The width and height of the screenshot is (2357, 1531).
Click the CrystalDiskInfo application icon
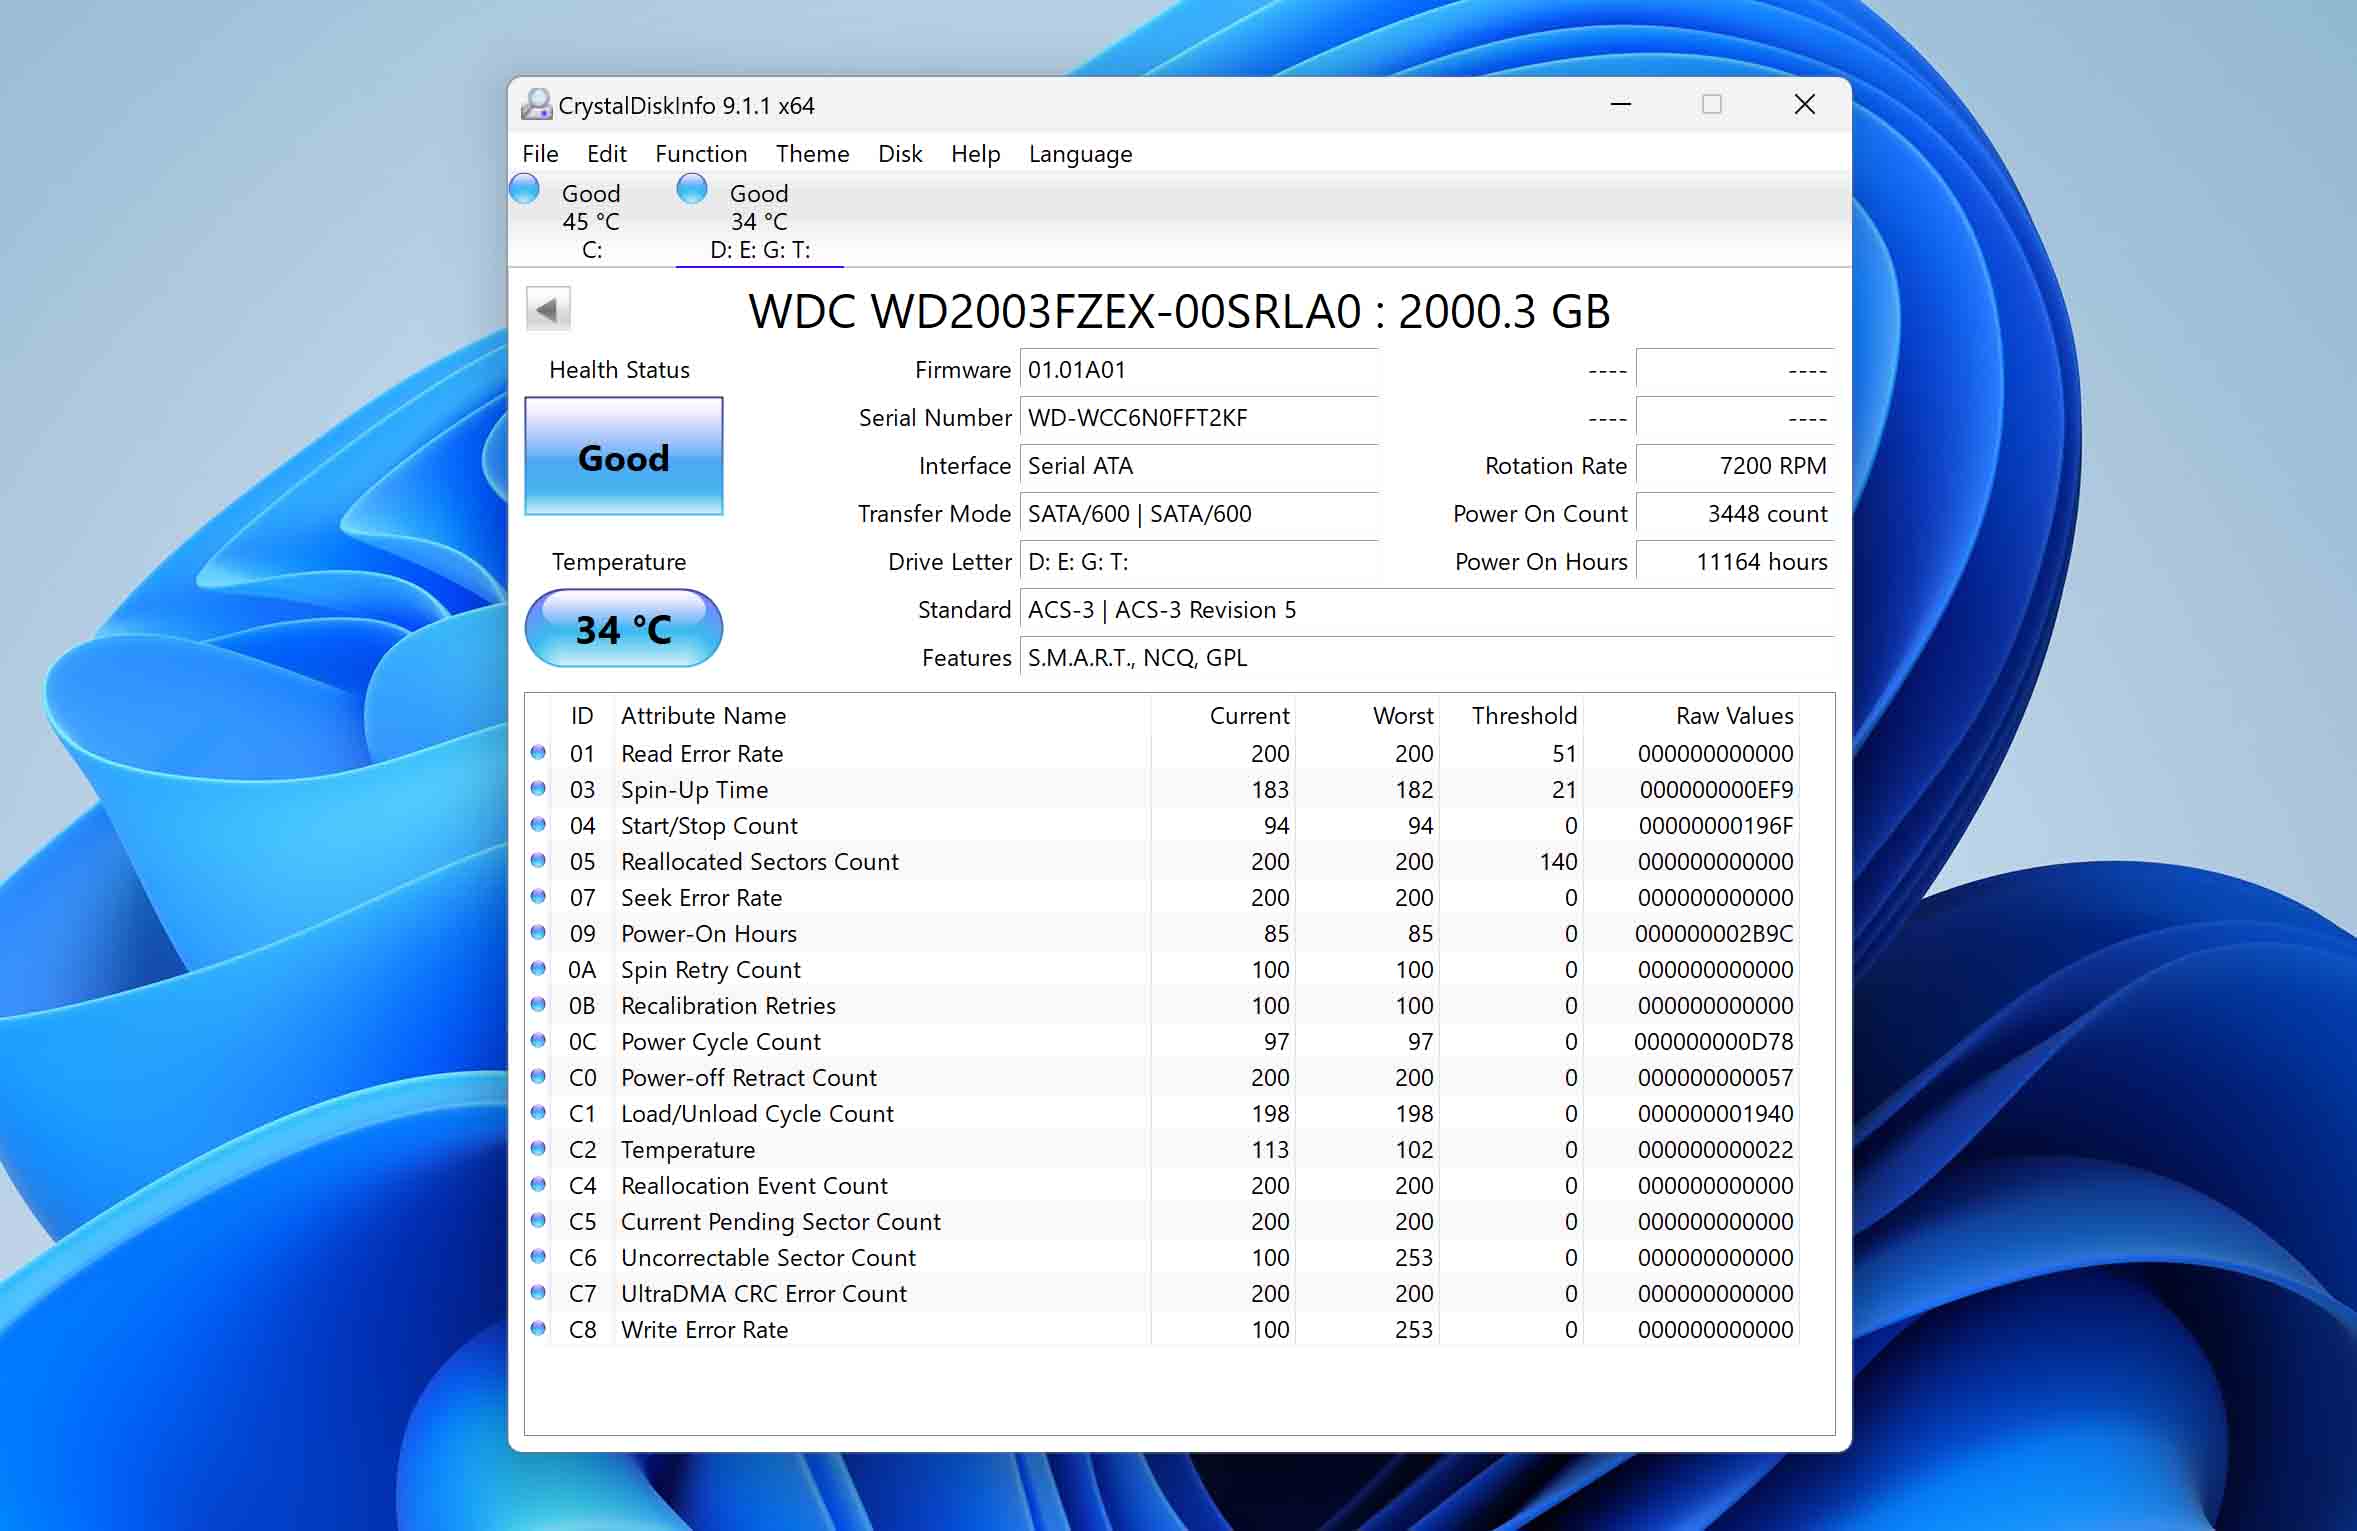[x=534, y=105]
